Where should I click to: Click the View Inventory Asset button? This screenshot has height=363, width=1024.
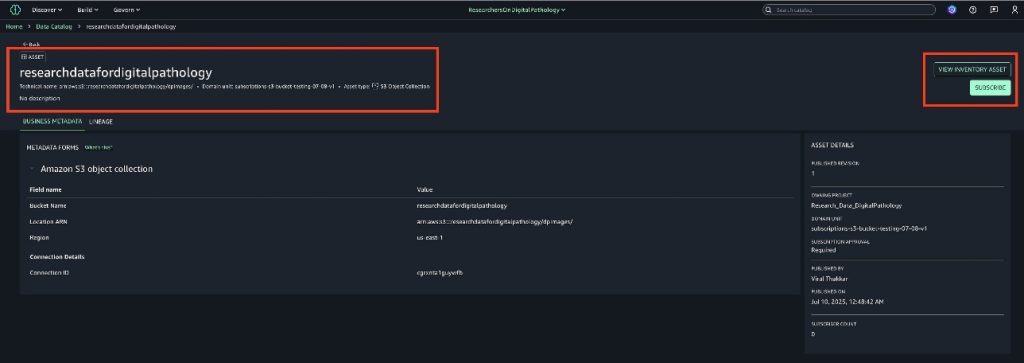point(972,69)
